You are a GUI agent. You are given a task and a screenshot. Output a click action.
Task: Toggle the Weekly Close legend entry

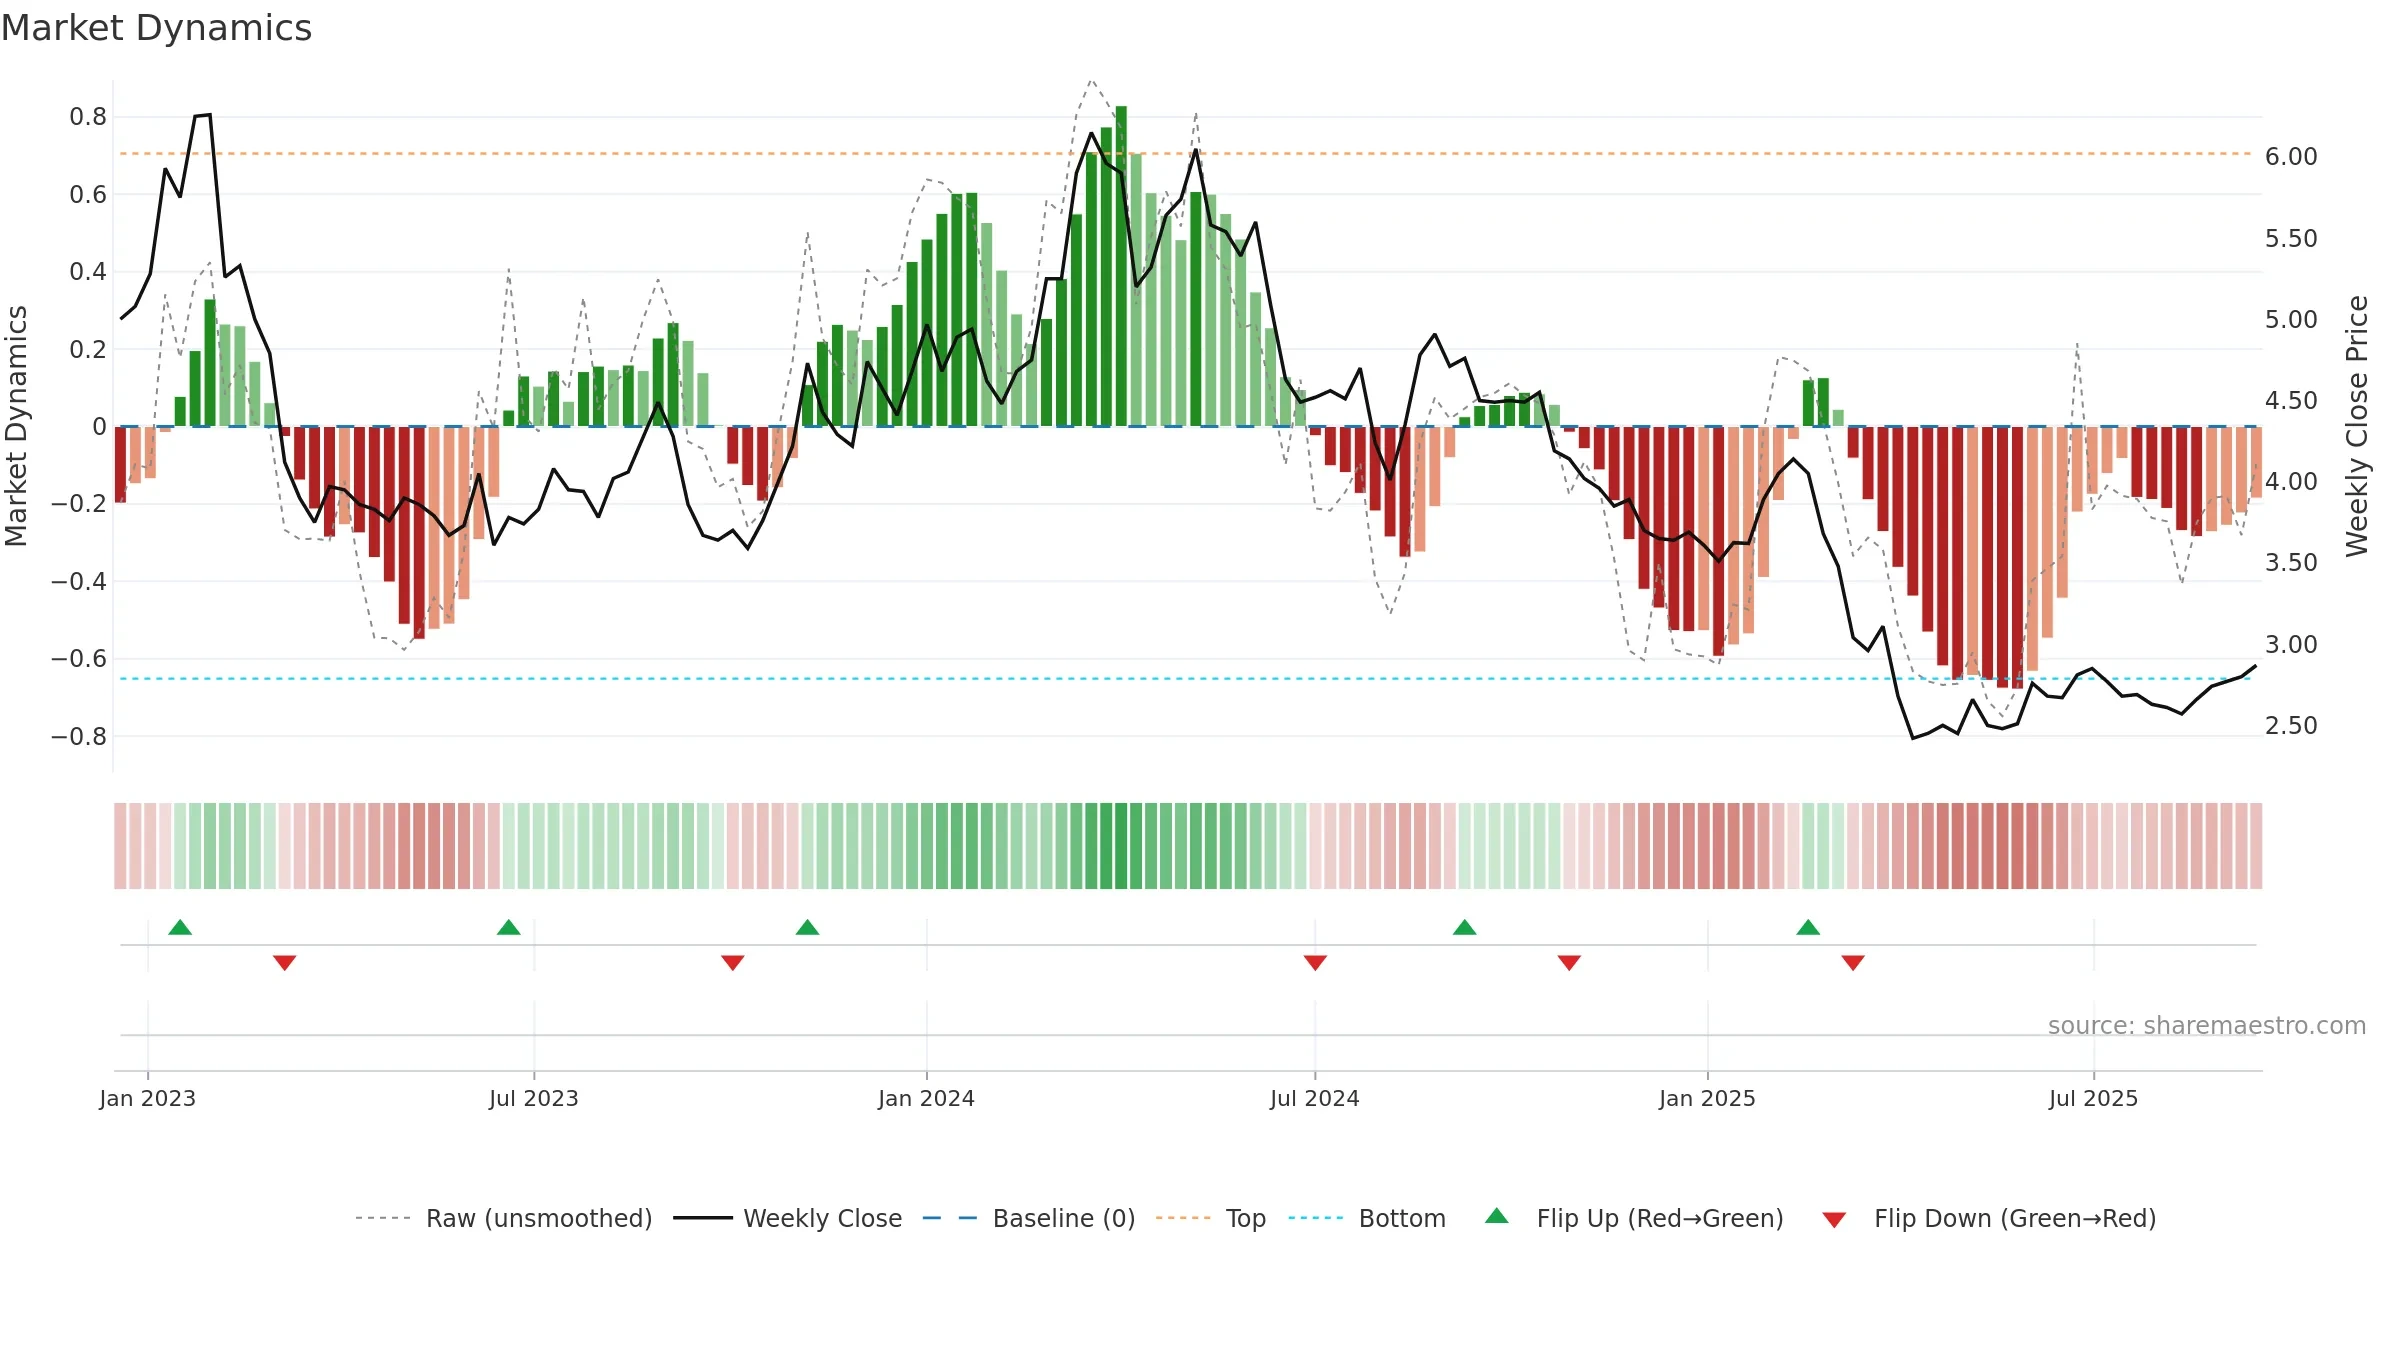click(x=788, y=1218)
